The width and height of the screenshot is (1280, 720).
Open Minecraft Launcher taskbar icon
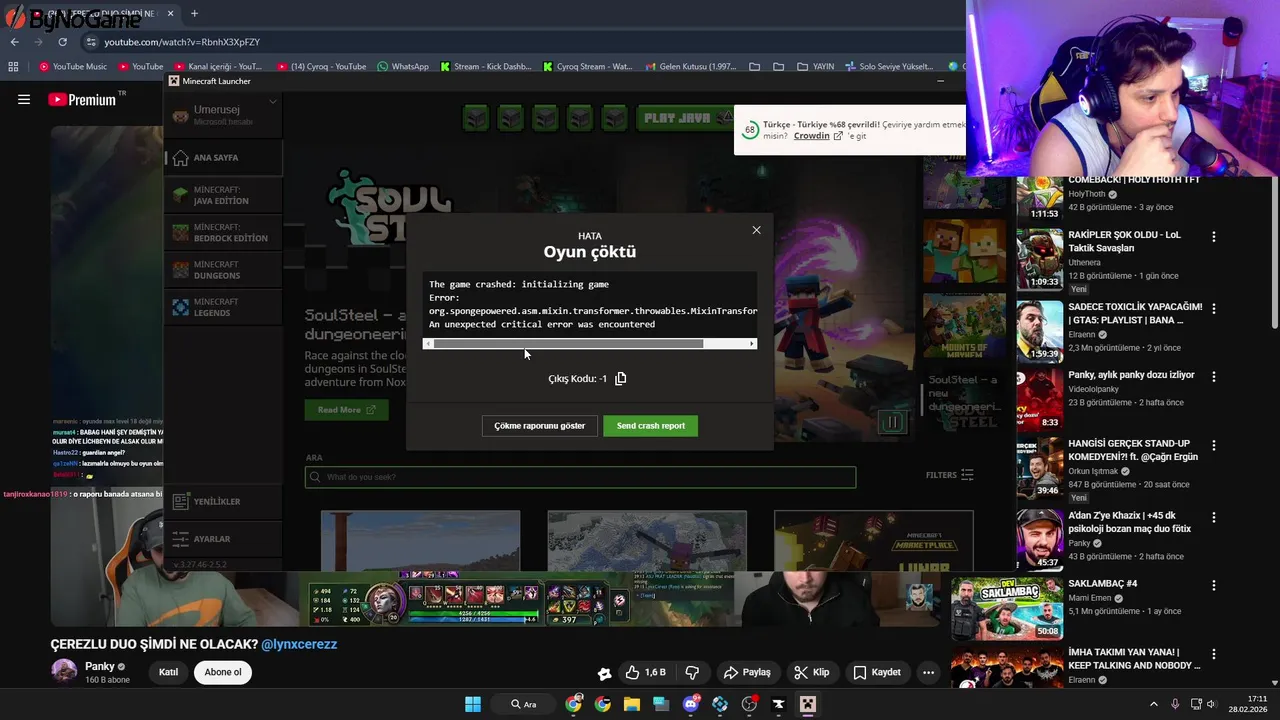click(808, 704)
